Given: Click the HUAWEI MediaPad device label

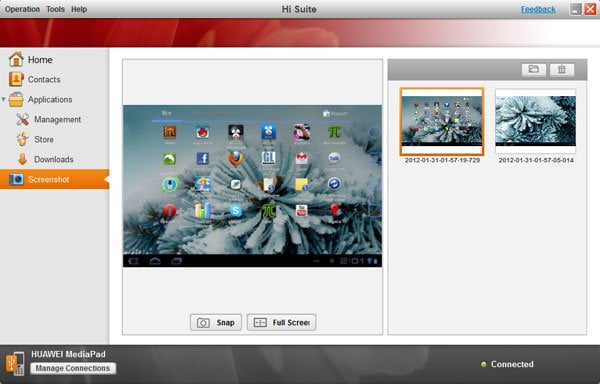Looking at the screenshot, I should pyautogui.click(x=68, y=354).
